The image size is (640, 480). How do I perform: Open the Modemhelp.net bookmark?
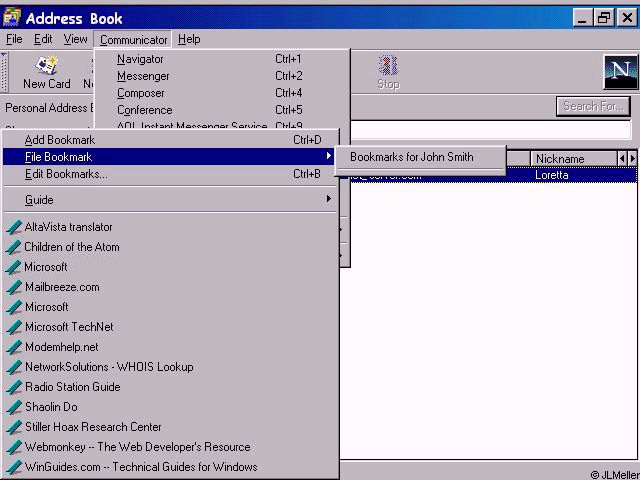(62, 347)
